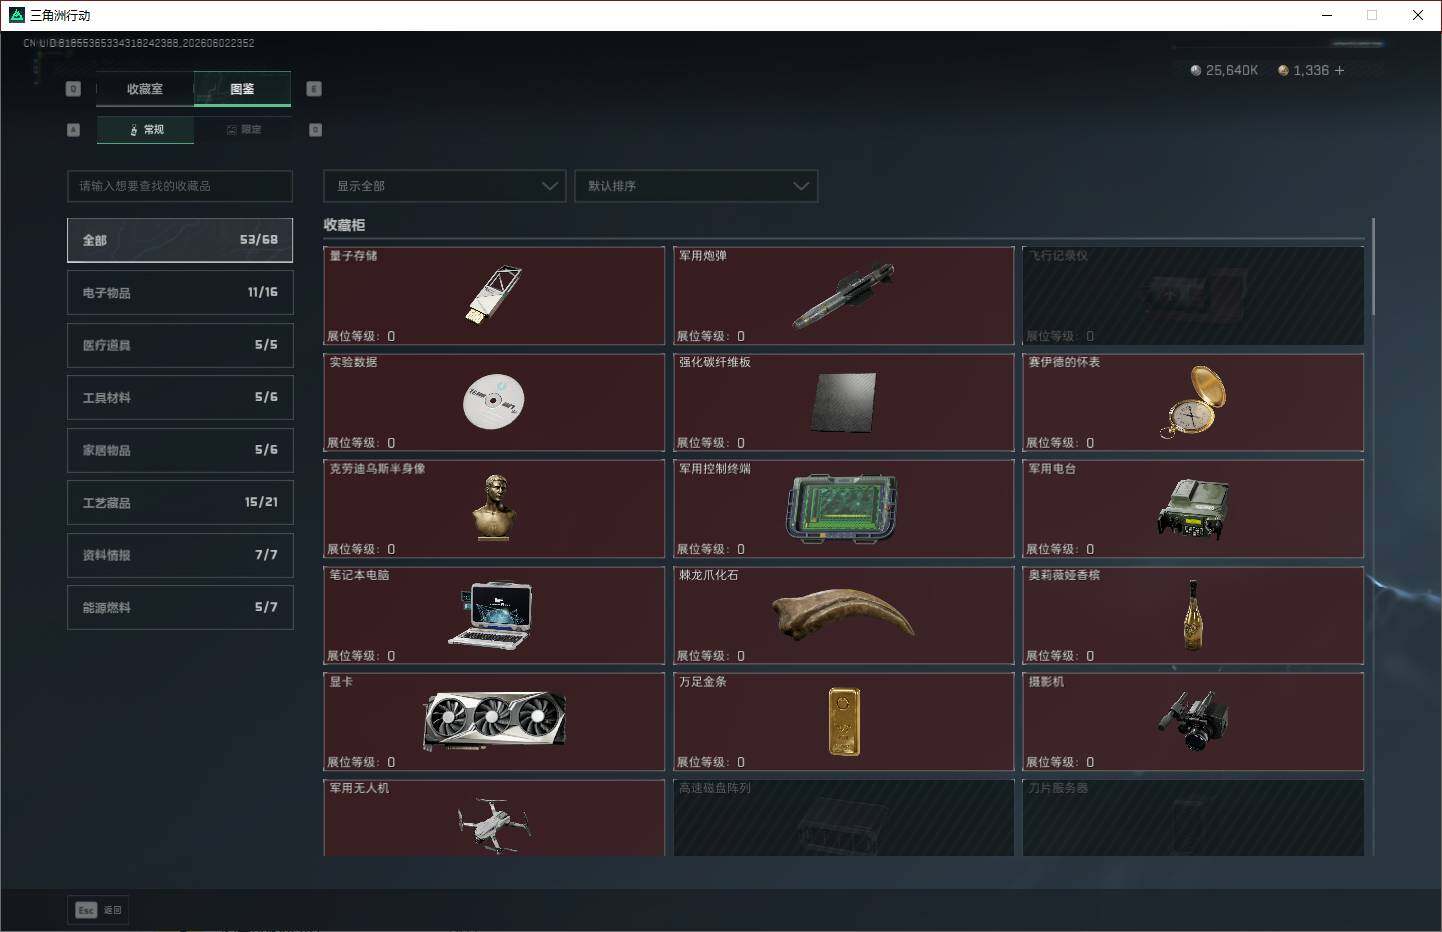Select the 常规 sub-tab
The width and height of the screenshot is (1442, 932).
(x=146, y=130)
